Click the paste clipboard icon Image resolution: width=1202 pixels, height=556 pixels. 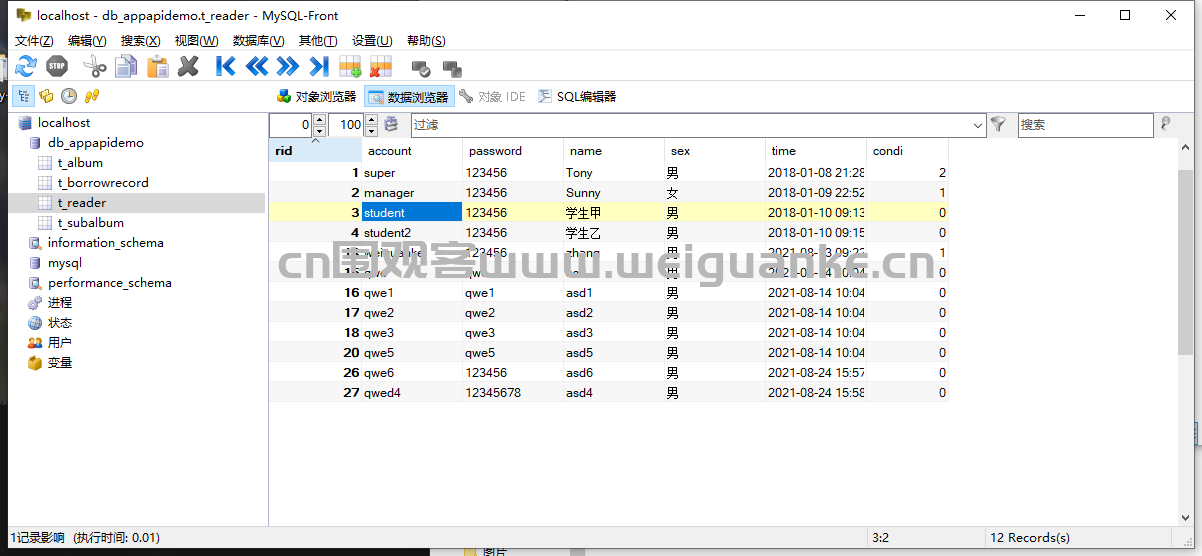click(x=158, y=67)
